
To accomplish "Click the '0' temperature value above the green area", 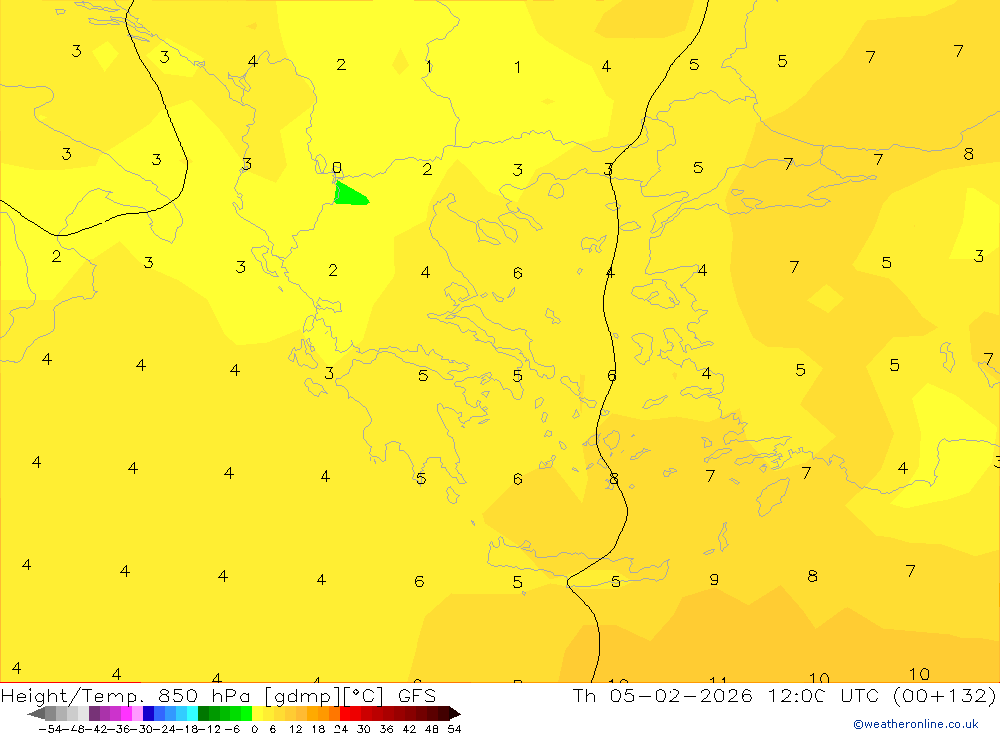I will 337,168.
